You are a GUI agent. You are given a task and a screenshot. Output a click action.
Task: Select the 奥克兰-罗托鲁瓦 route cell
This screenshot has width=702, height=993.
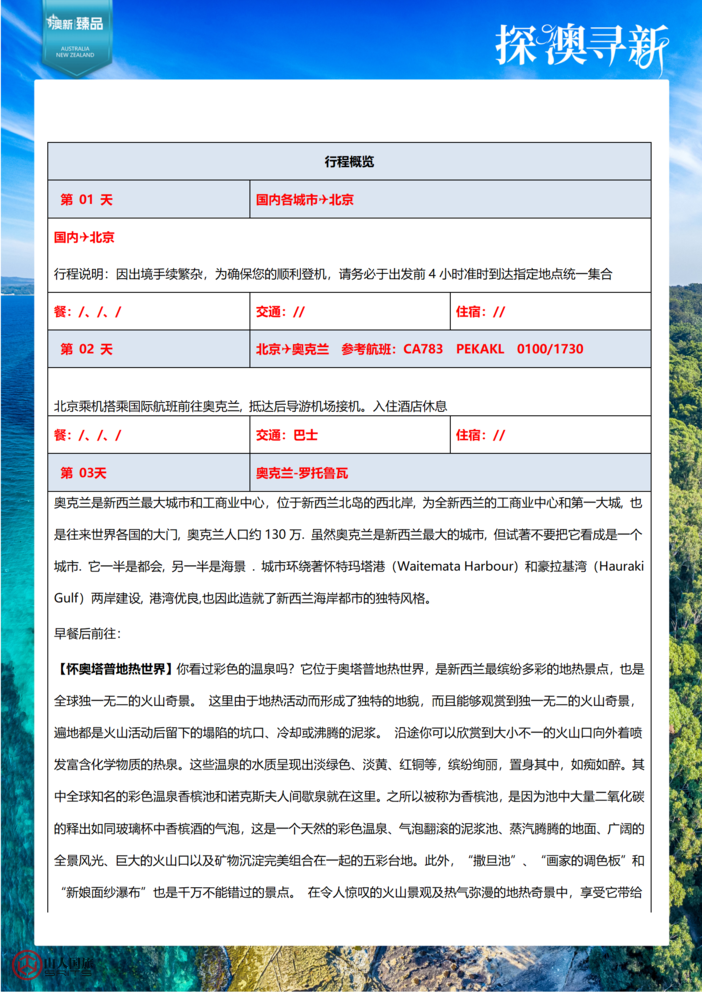click(x=450, y=473)
